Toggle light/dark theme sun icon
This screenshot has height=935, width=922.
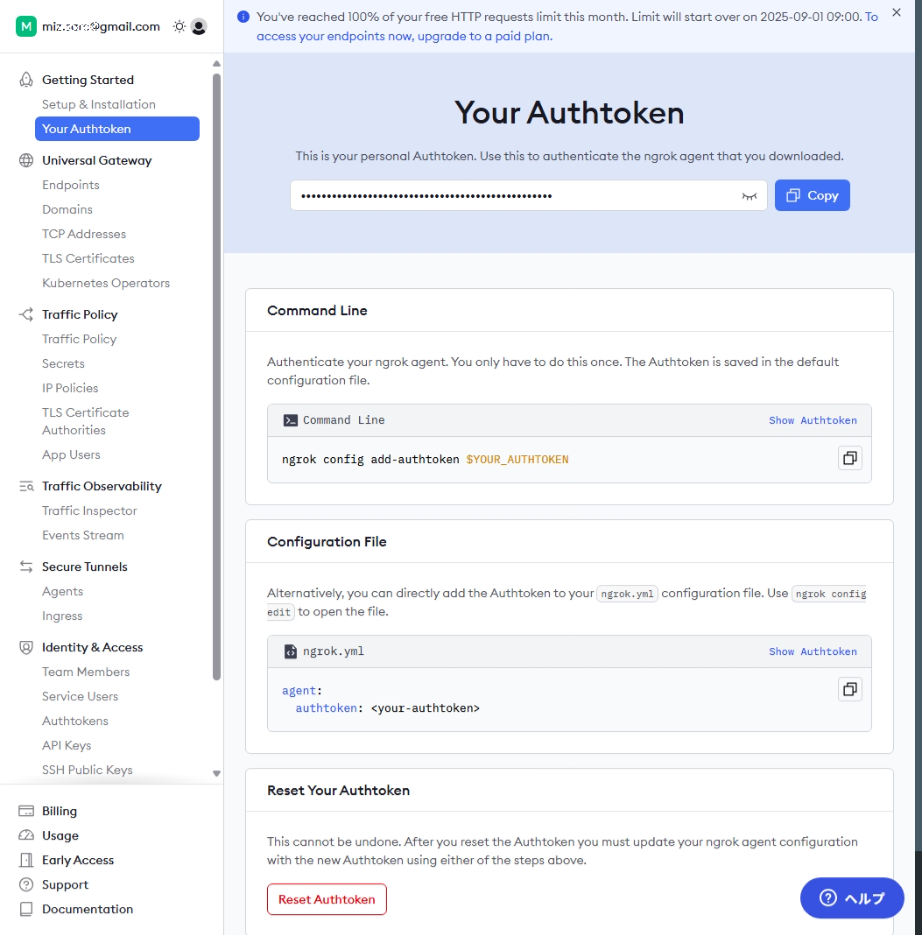(179, 27)
